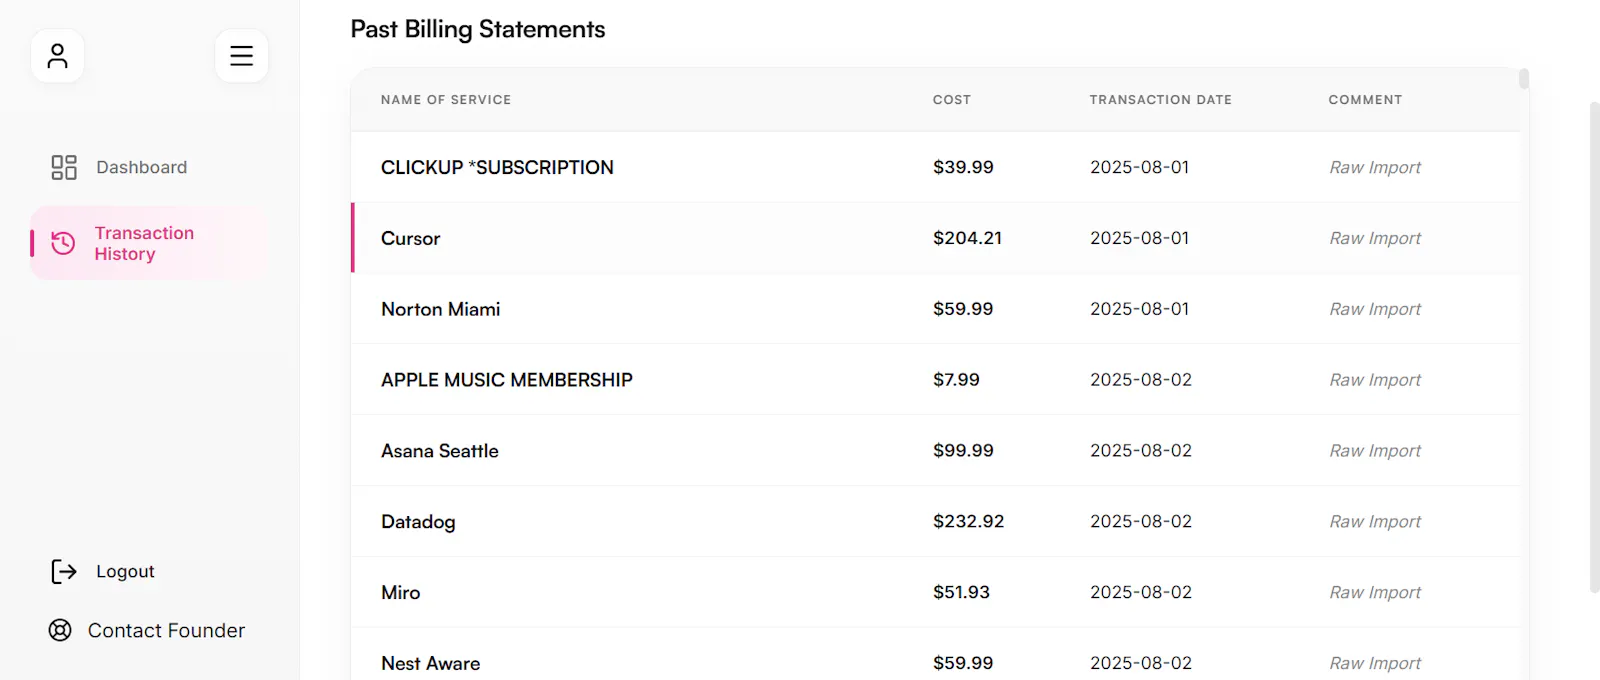Screen dimensions: 1600x680
Task: Click the $99.99 cost cell
Action: [x=963, y=451]
